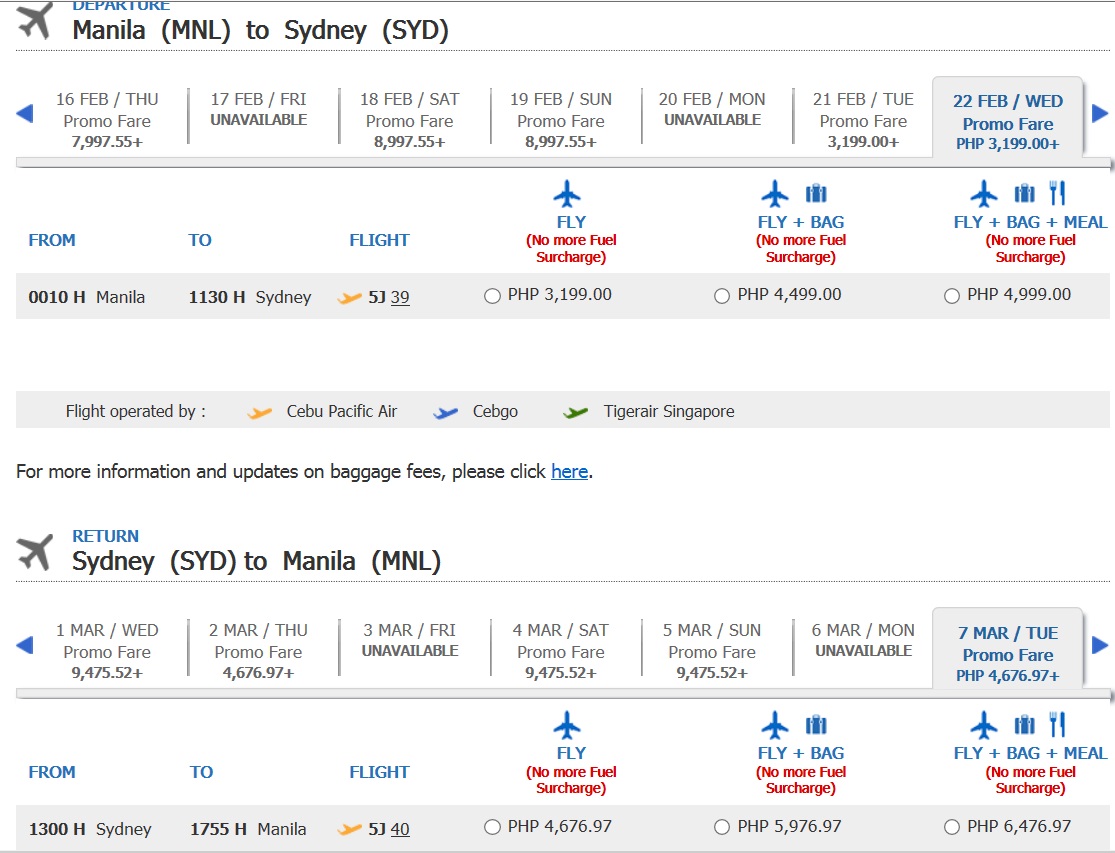This screenshot has width=1115, height=853.
Task: Click departure 'FLY + BAG + MEAL' column header
Action: (1030, 222)
